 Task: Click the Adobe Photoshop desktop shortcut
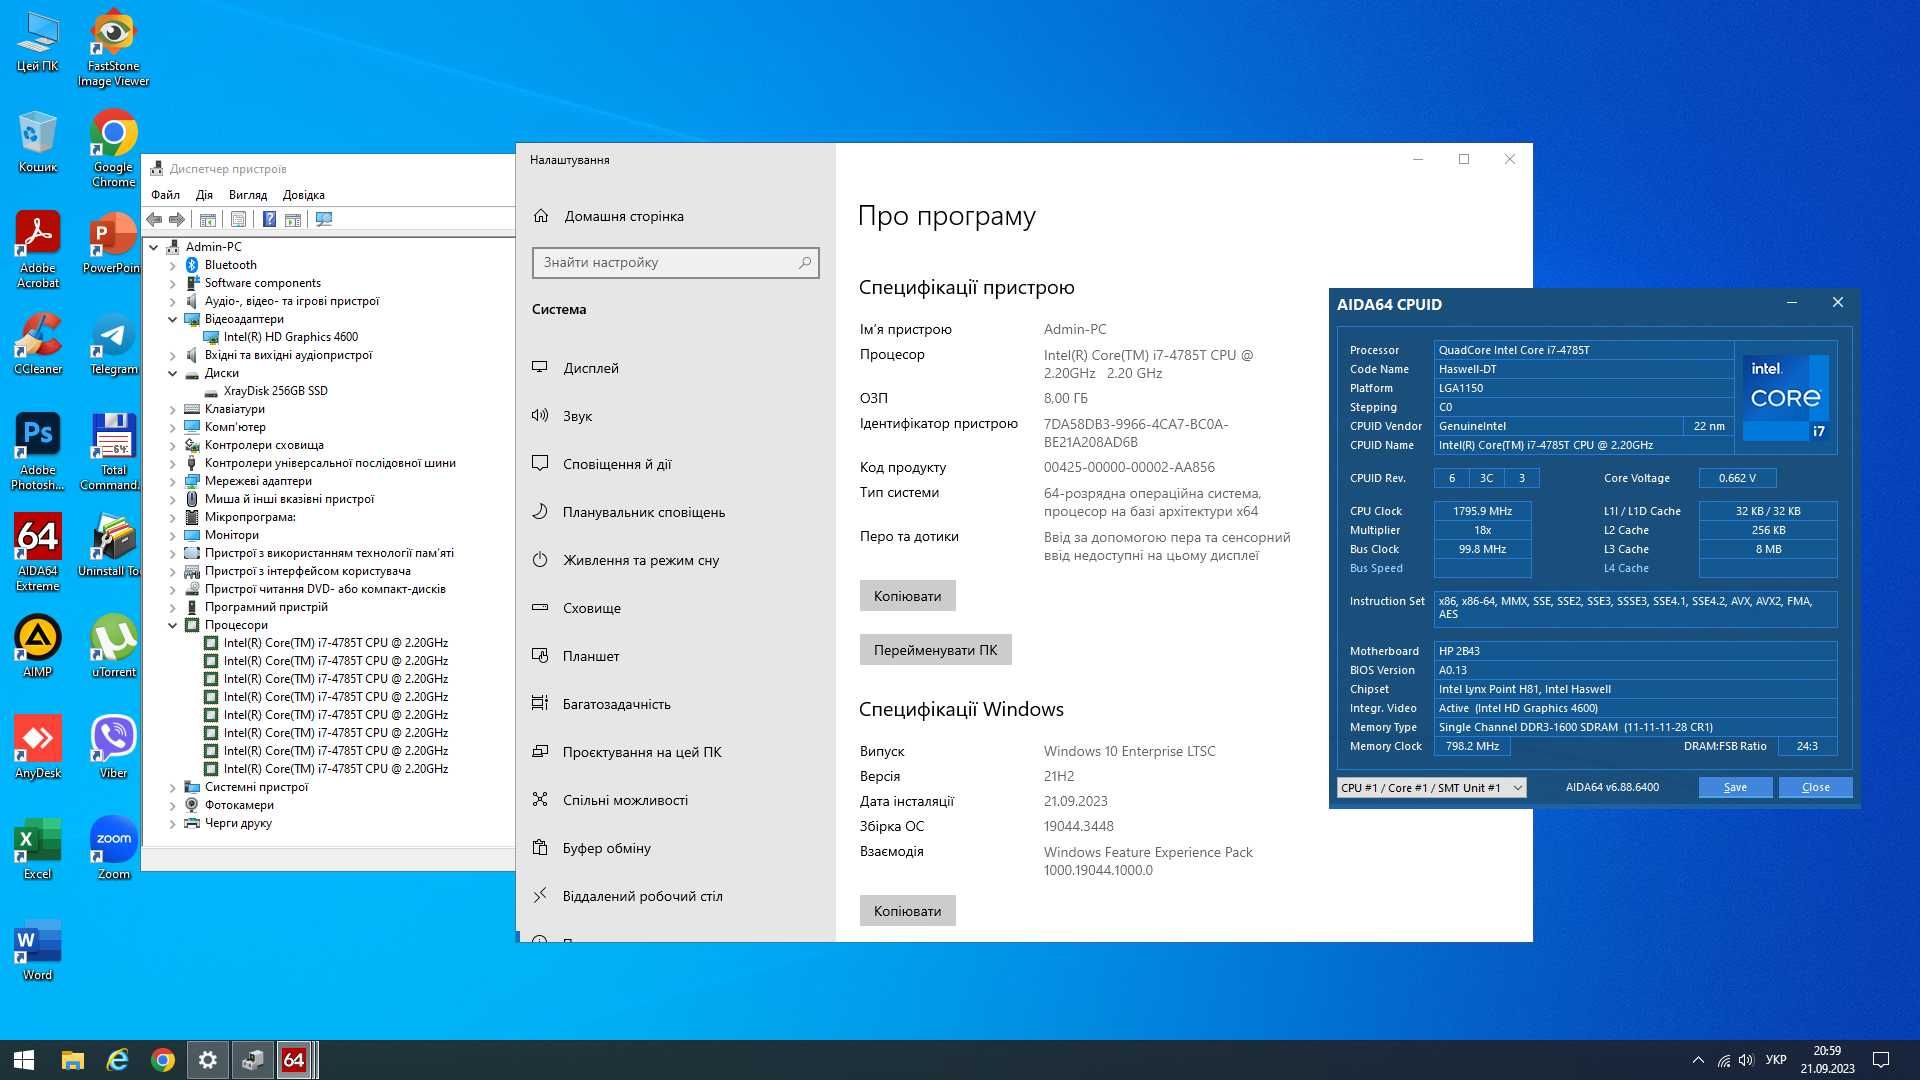[38, 451]
